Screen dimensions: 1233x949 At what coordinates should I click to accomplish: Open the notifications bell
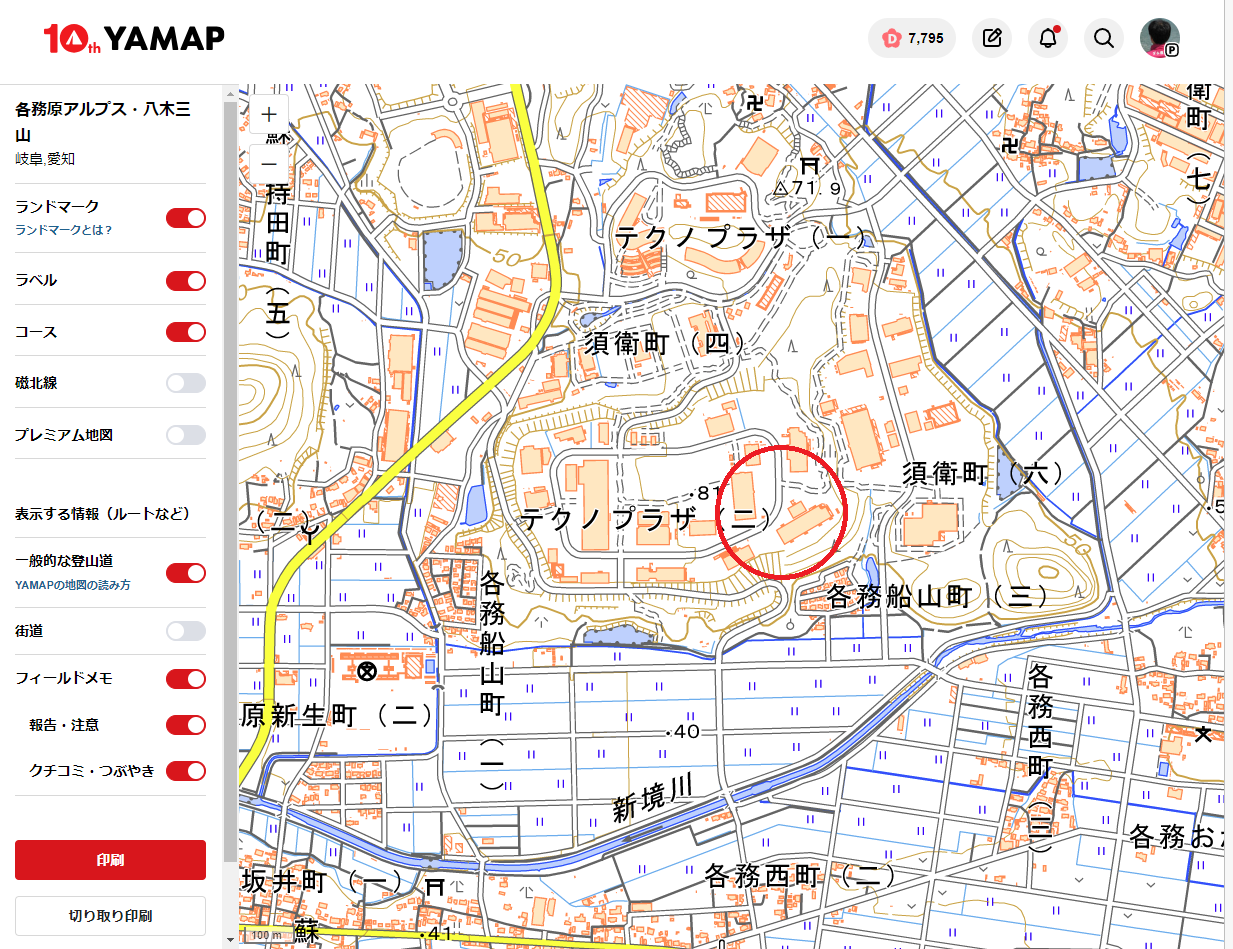coord(1047,38)
